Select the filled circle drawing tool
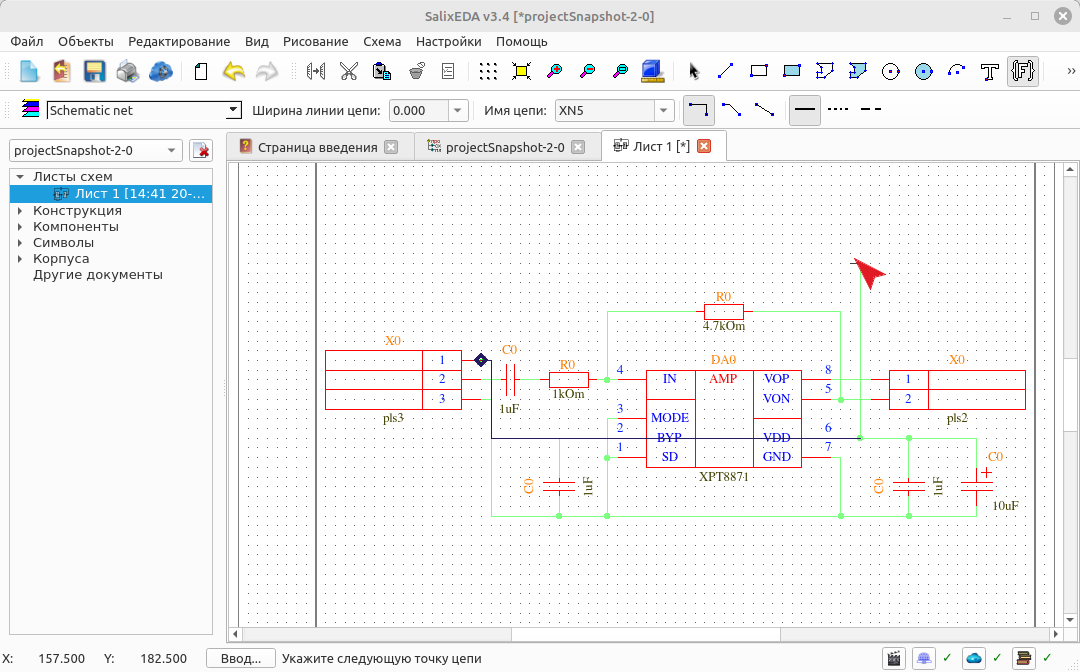The width and height of the screenshot is (1080, 672). pos(924,71)
